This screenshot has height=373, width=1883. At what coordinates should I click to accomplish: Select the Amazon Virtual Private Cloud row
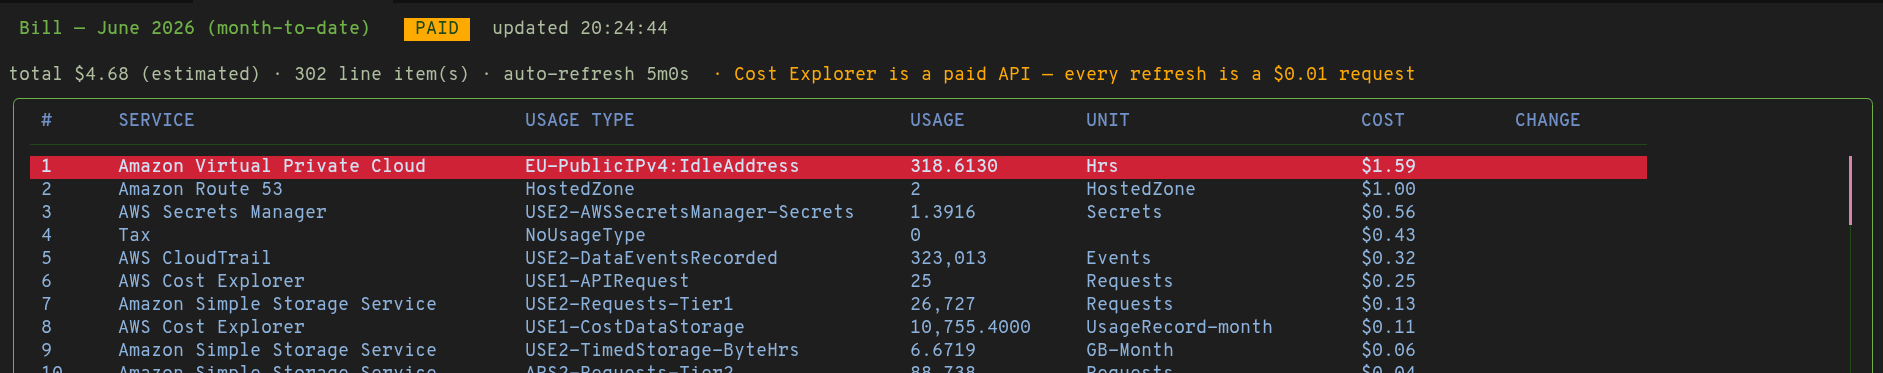(x=838, y=166)
